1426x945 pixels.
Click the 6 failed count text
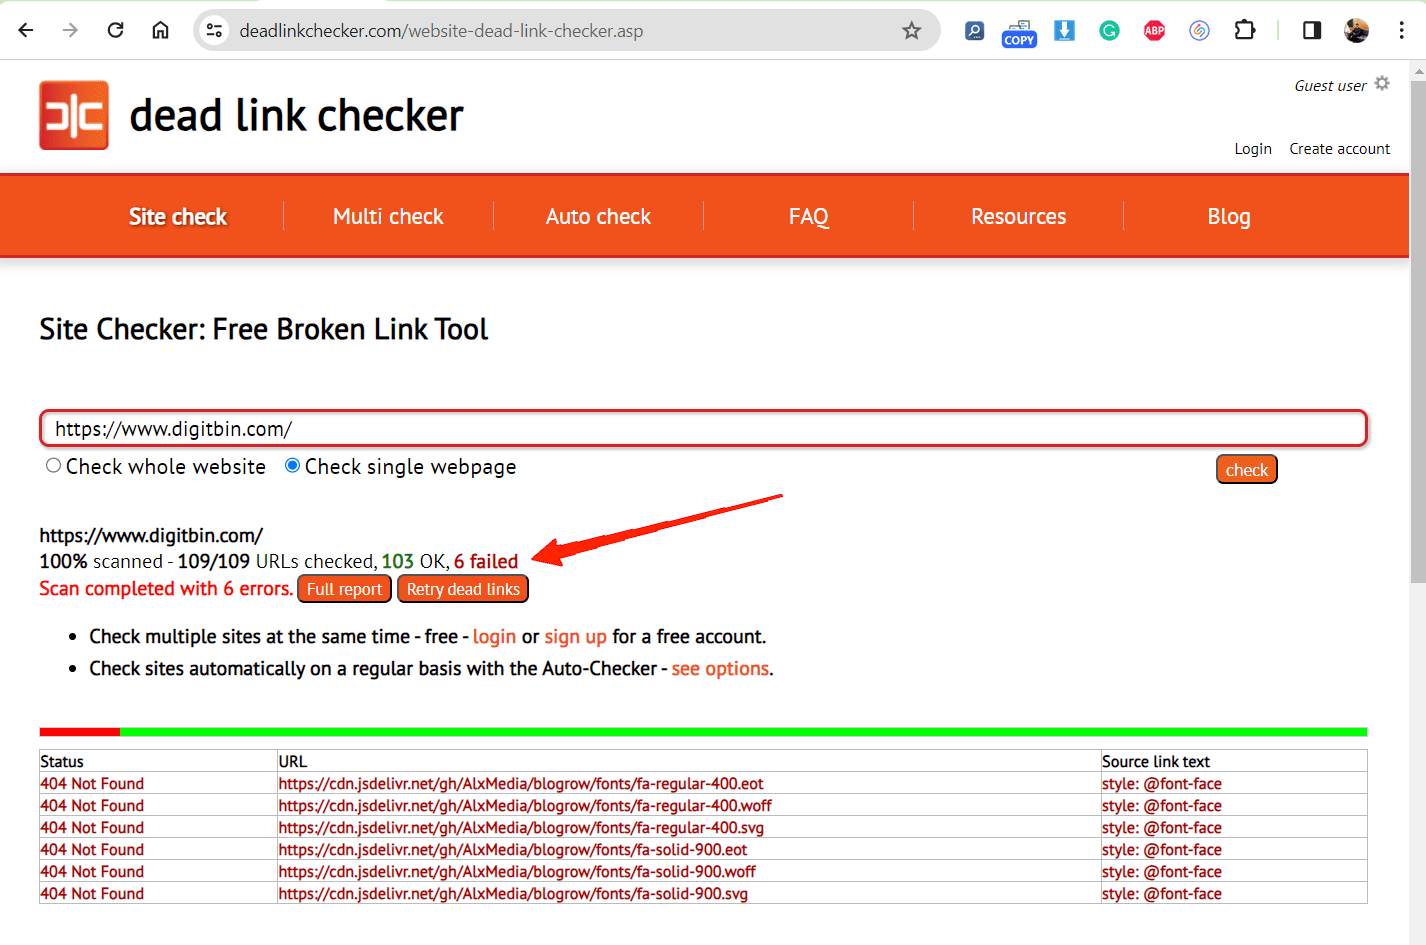pyautogui.click(x=486, y=562)
